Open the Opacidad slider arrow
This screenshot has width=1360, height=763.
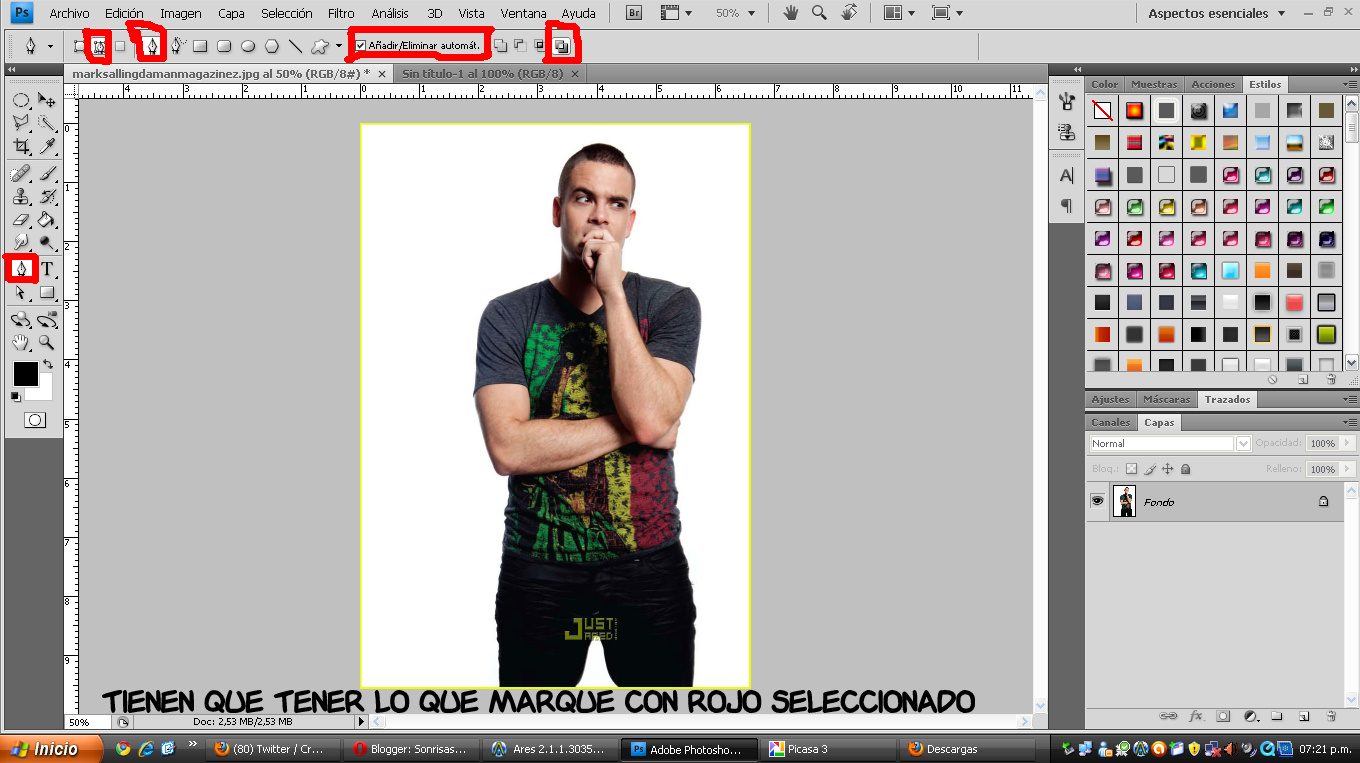[x=1347, y=443]
